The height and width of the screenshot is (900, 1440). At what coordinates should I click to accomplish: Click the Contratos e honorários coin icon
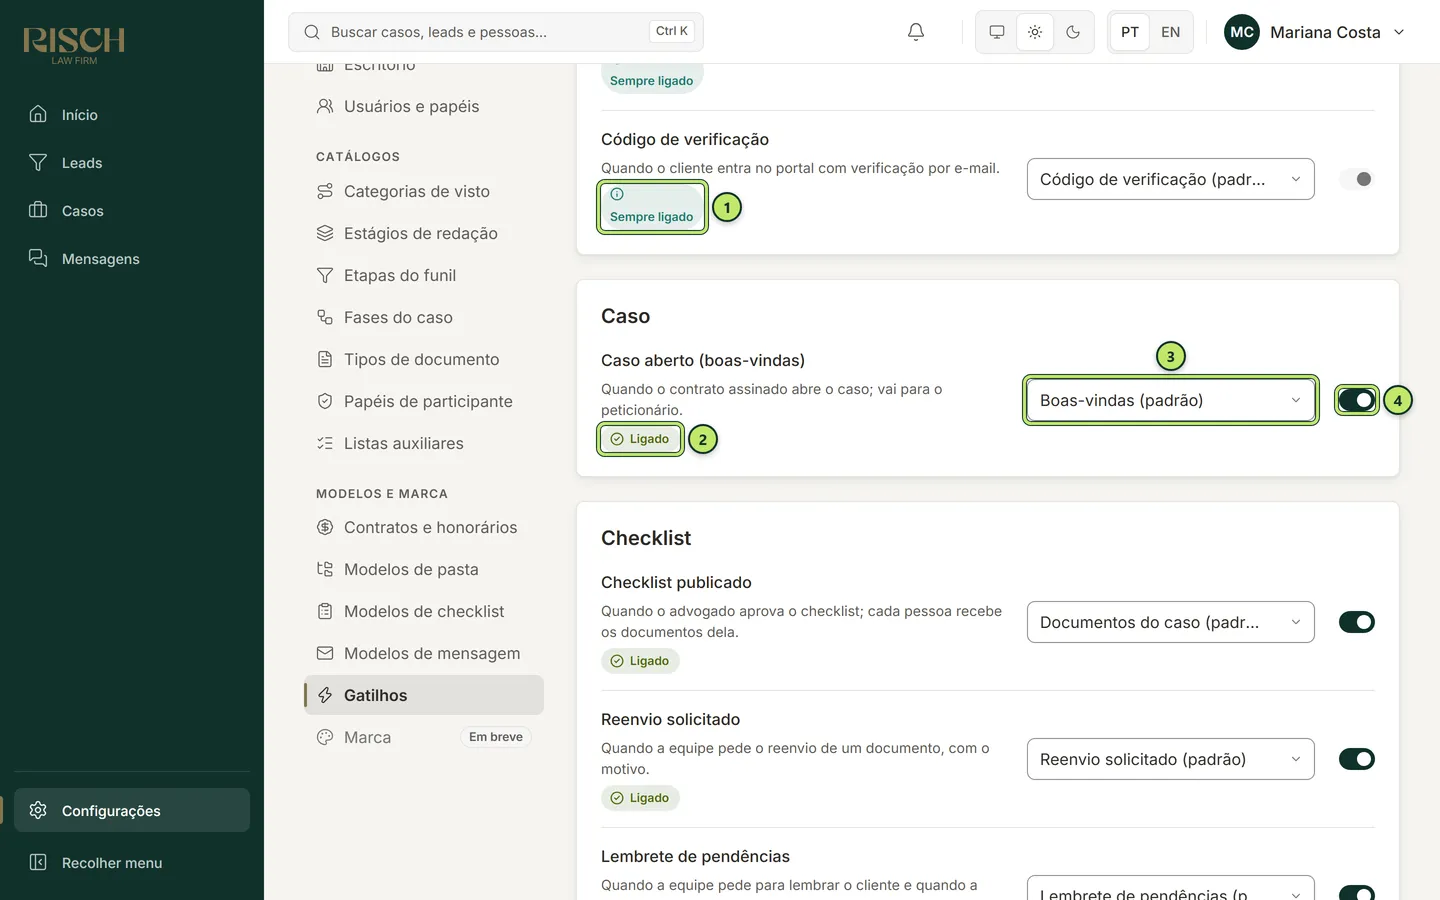click(x=325, y=527)
